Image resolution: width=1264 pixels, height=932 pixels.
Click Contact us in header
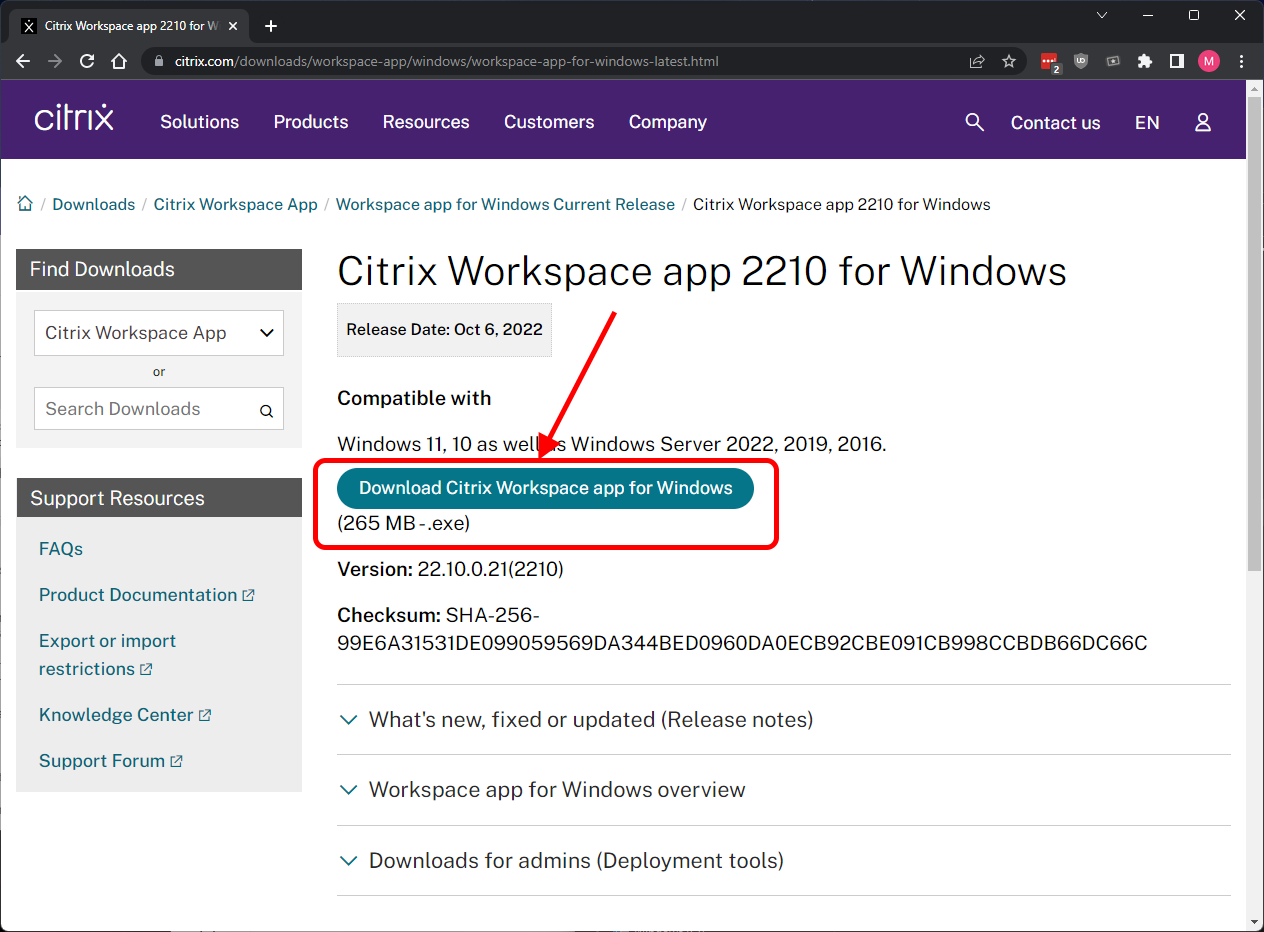pos(1055,123)
